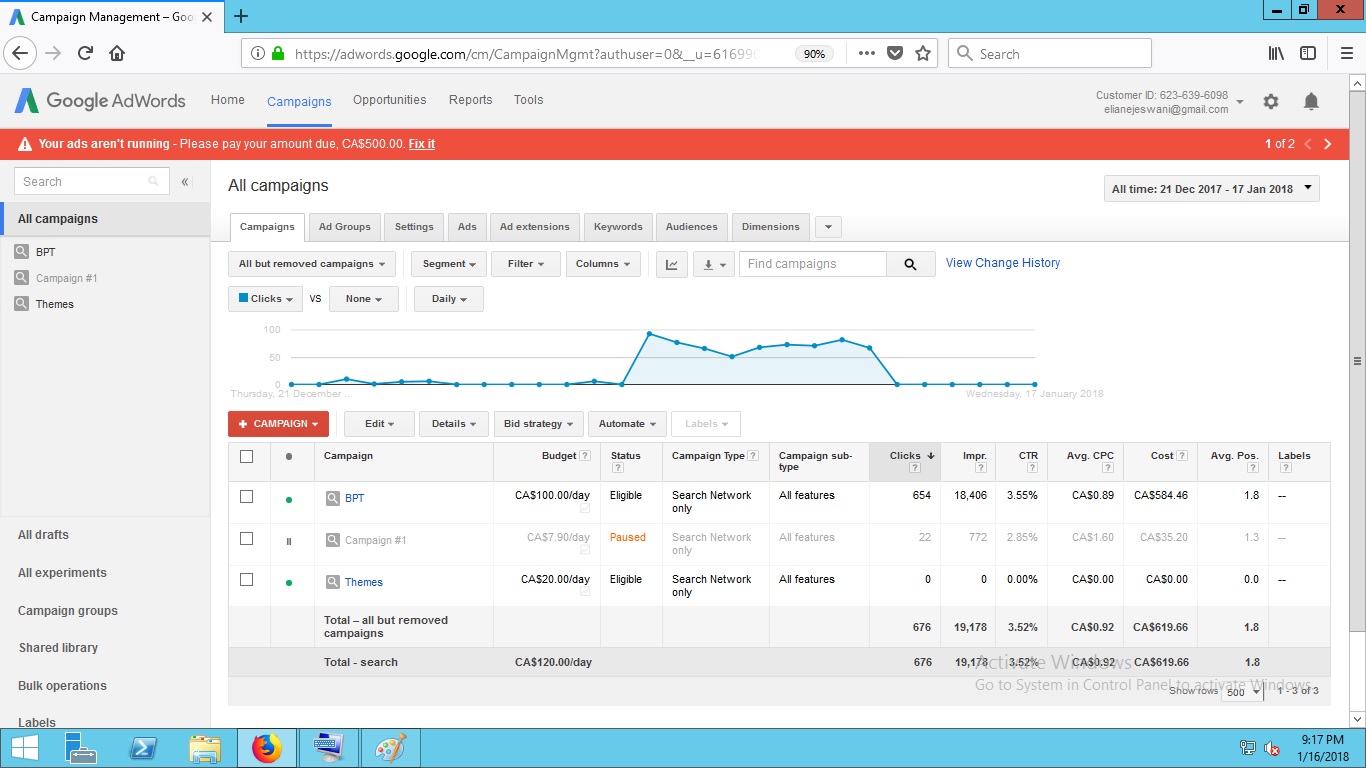
Task: Open Windows Start menu
Action: coord(24,748)
